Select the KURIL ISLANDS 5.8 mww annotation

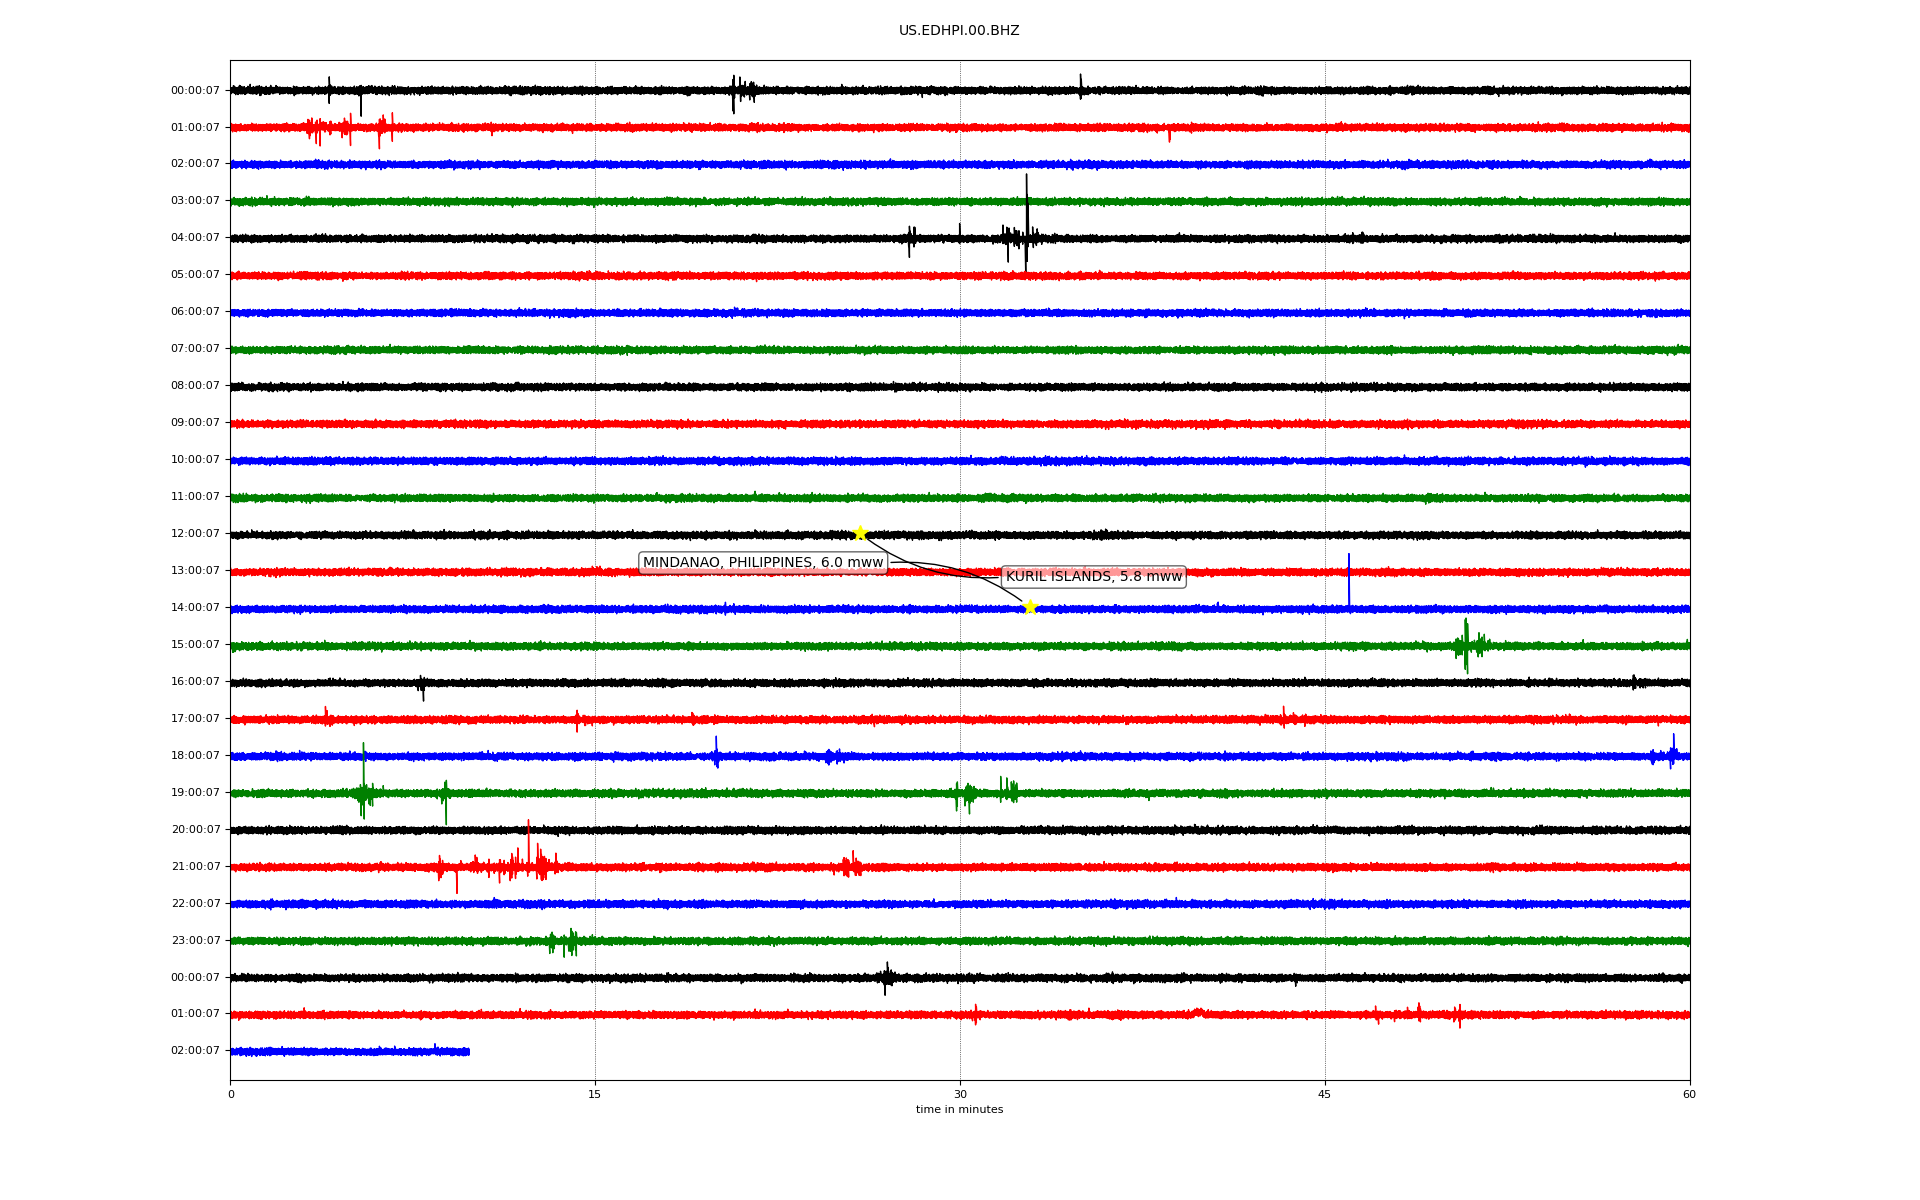pos(1093,577)
